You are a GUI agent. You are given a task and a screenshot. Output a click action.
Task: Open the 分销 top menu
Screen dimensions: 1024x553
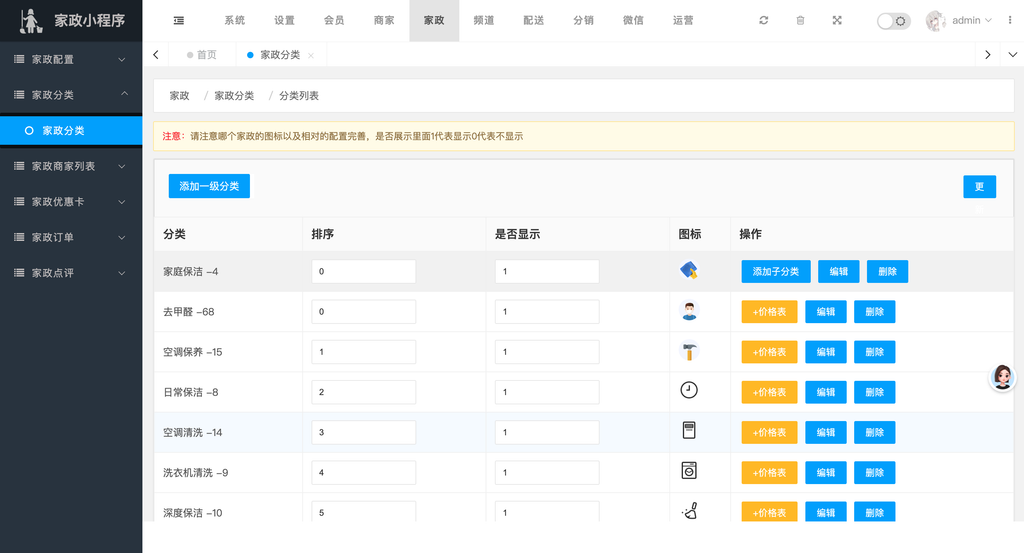(x=583, y=20)
